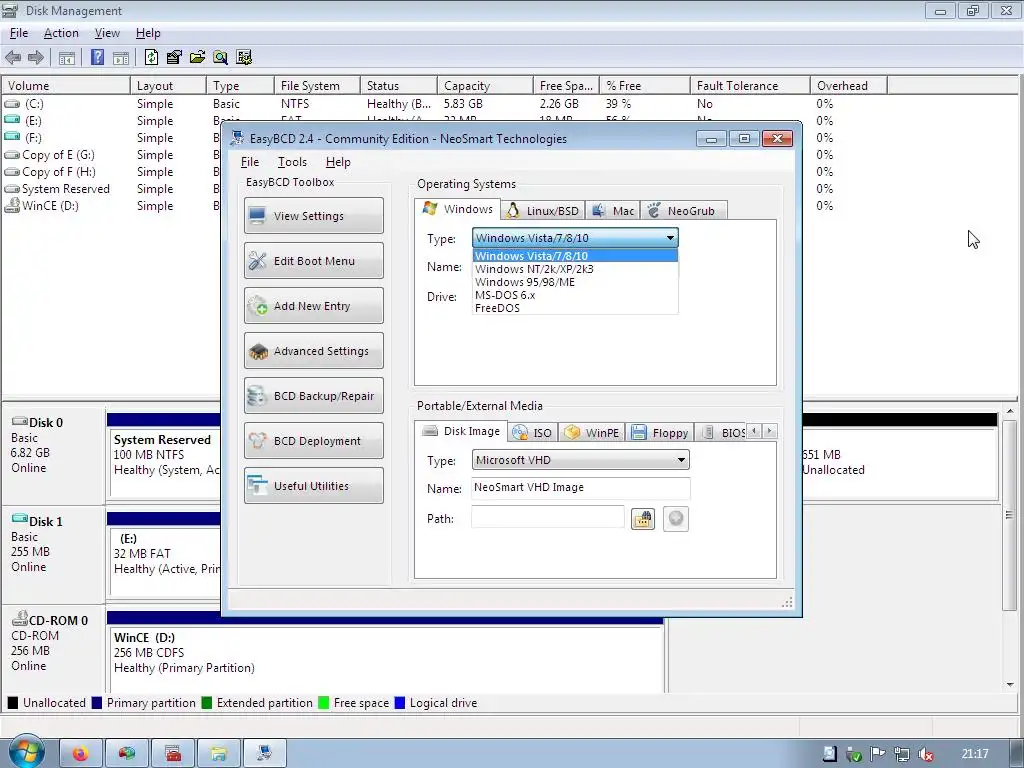
Task: Switch to the Linux/BSD tab
Action: click(543, 210)
